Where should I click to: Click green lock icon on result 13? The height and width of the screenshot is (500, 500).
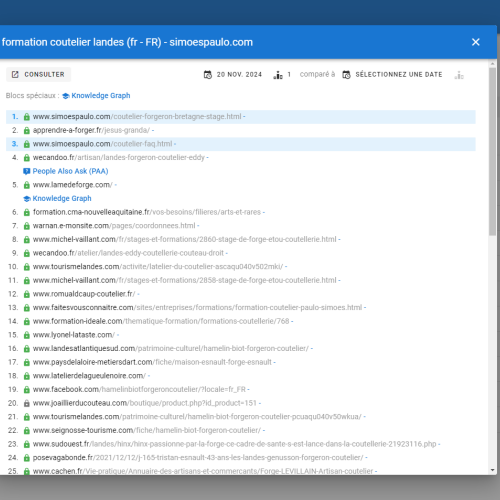coord(27,308)
